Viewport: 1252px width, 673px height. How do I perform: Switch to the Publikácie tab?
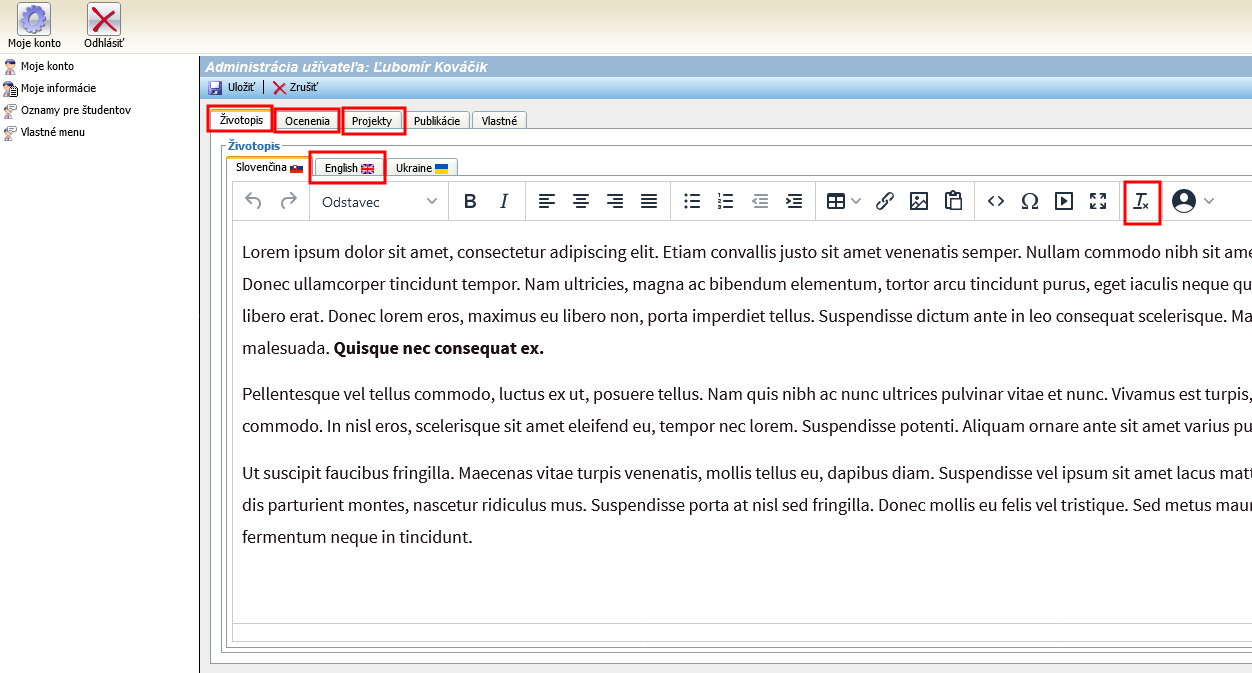[437, 121]
